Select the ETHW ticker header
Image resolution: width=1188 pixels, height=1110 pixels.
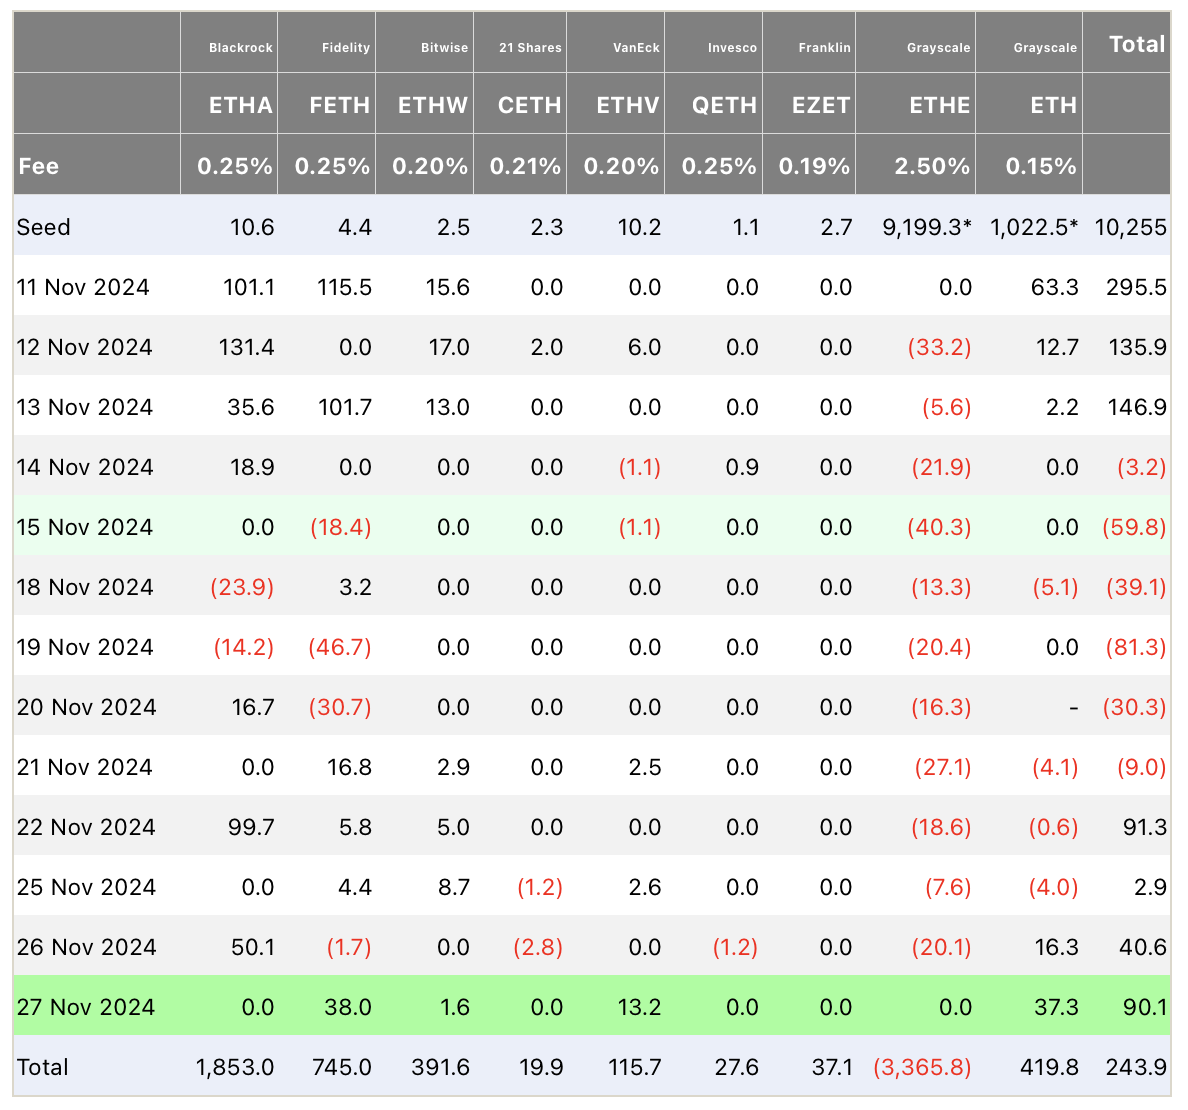pos(433,105)
